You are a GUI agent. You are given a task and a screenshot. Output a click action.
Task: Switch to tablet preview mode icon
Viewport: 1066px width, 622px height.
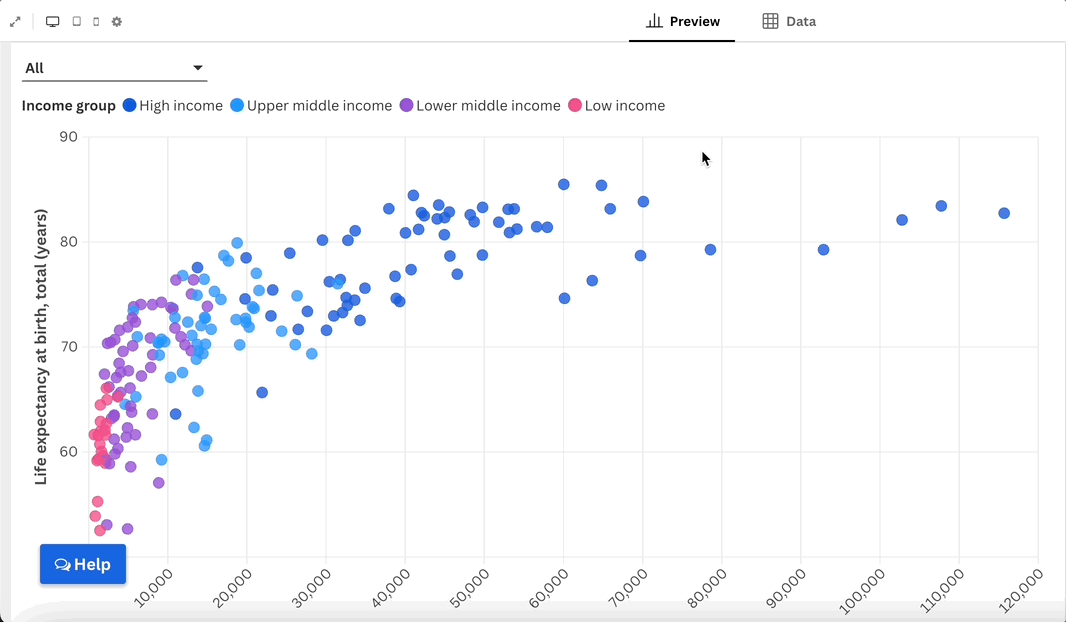point(76,21)
